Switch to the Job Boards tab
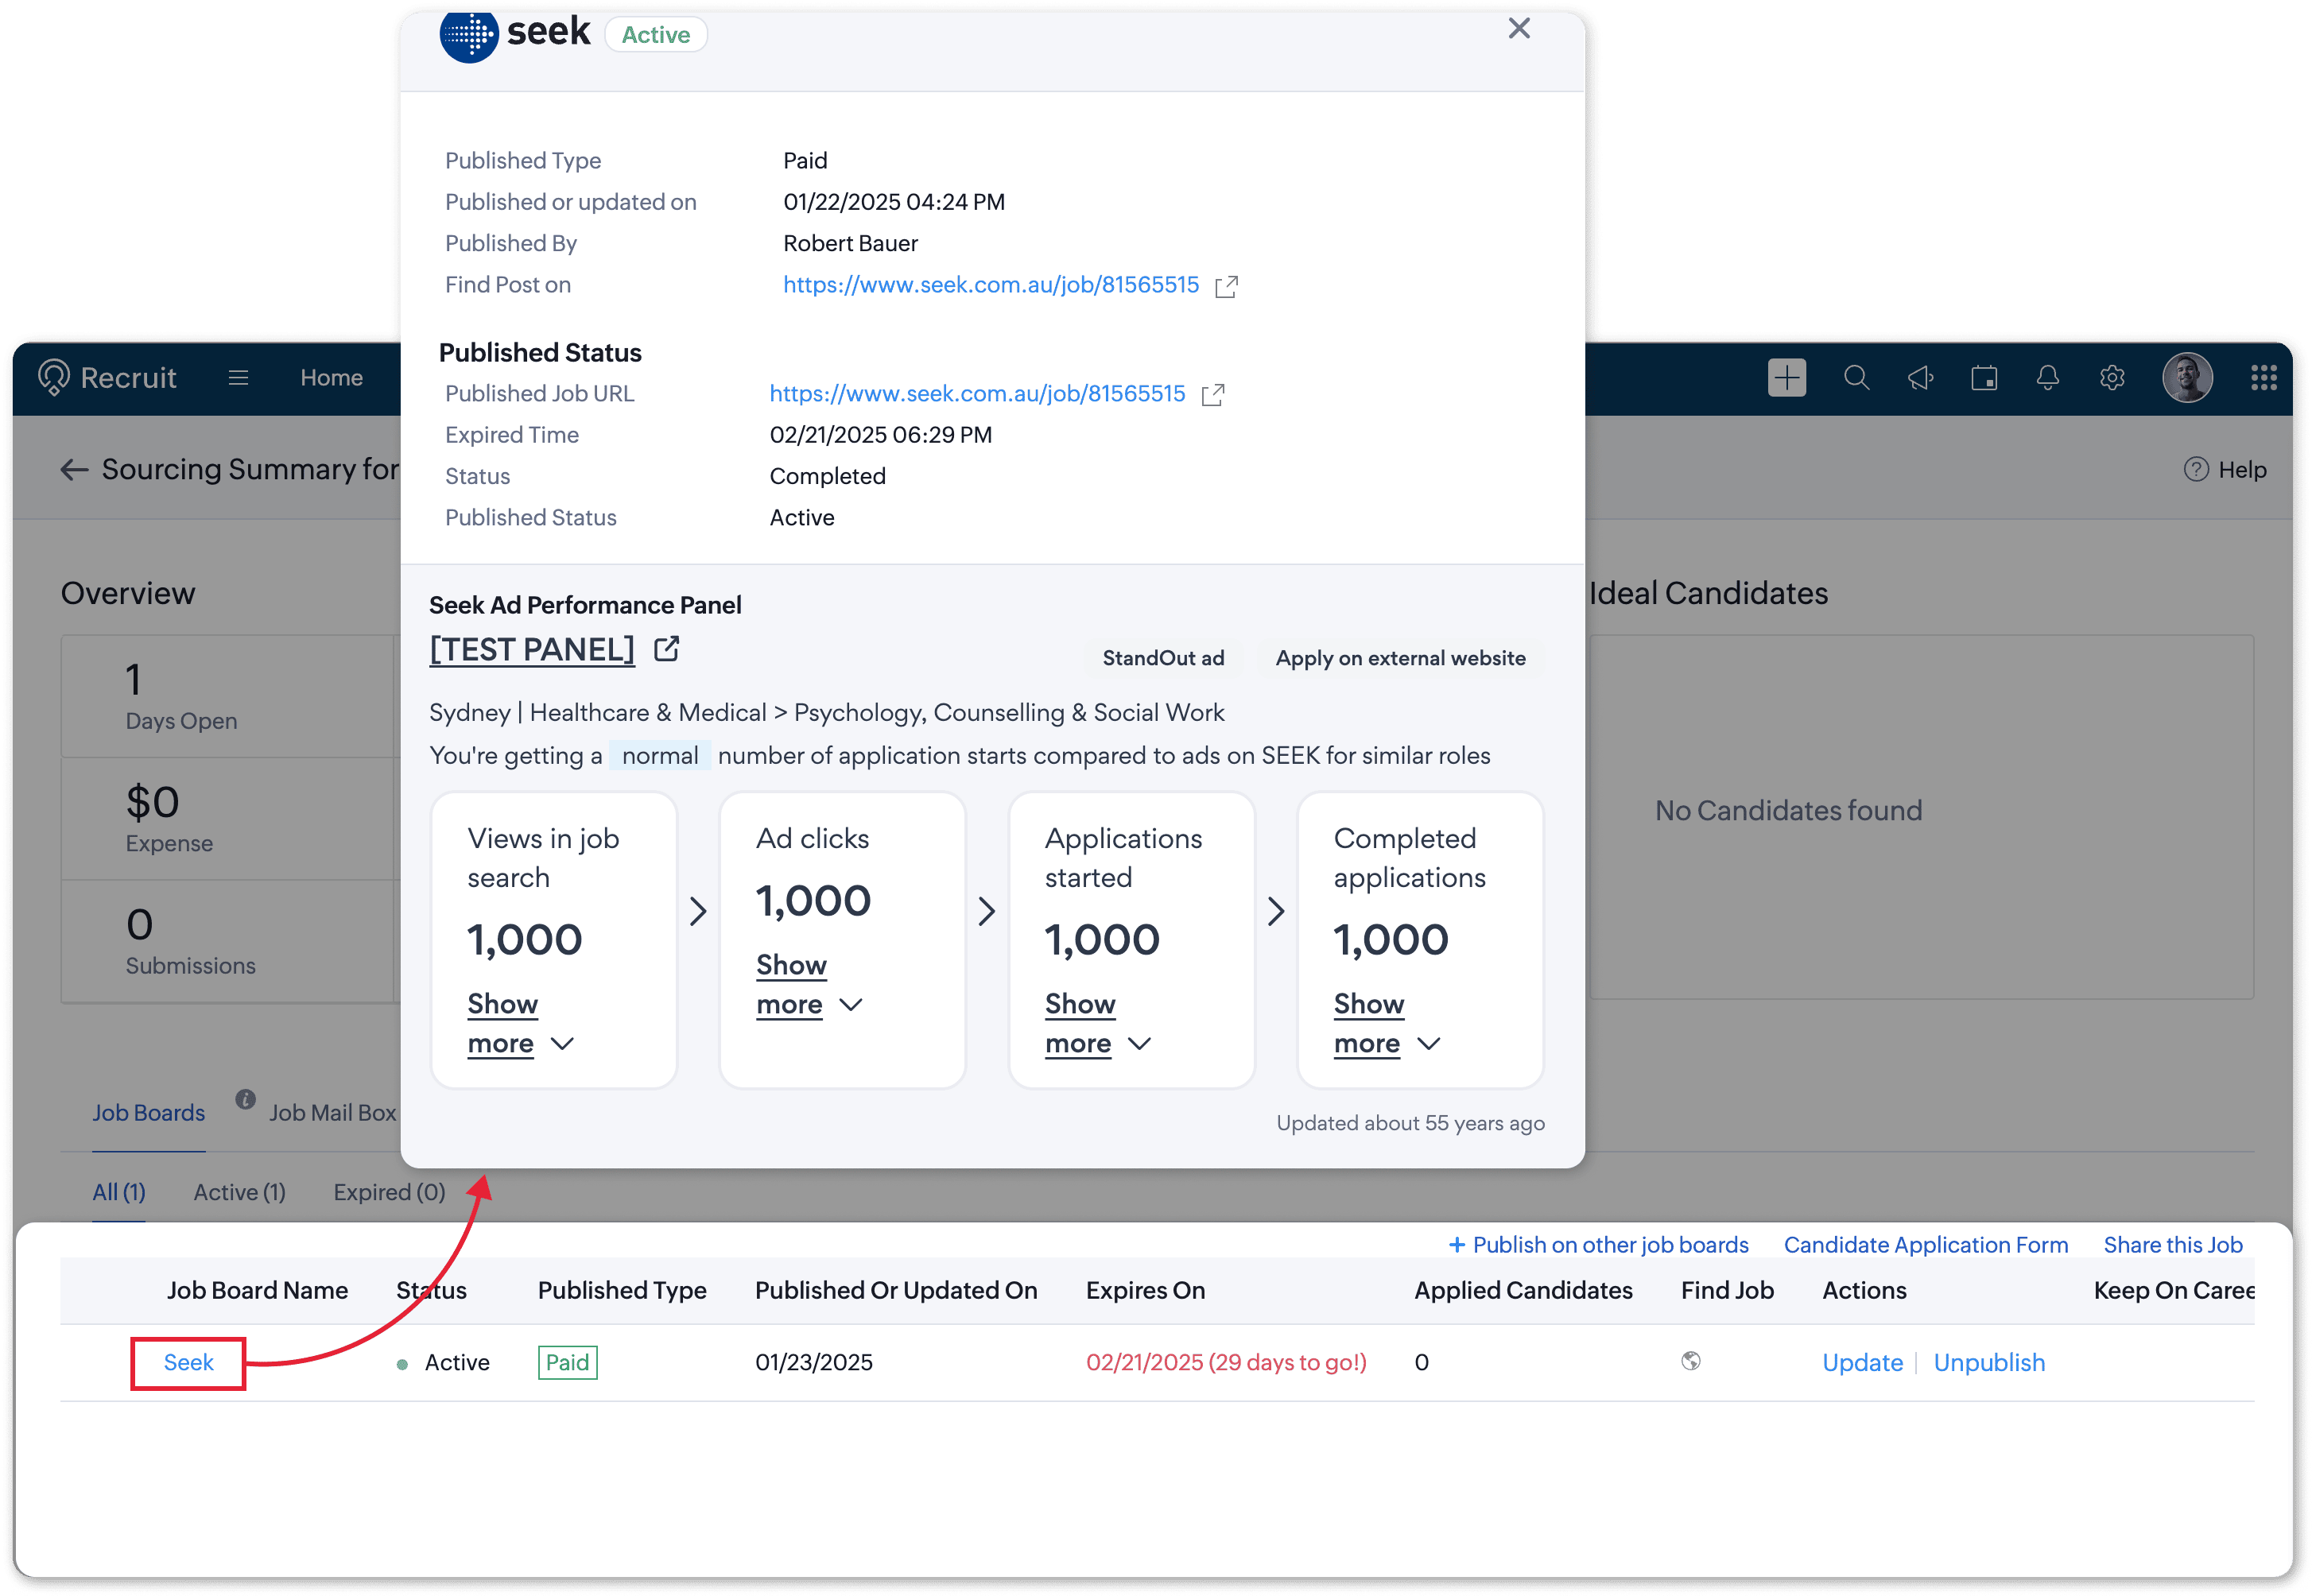2312x1596 pixels. coord(148,1113)
